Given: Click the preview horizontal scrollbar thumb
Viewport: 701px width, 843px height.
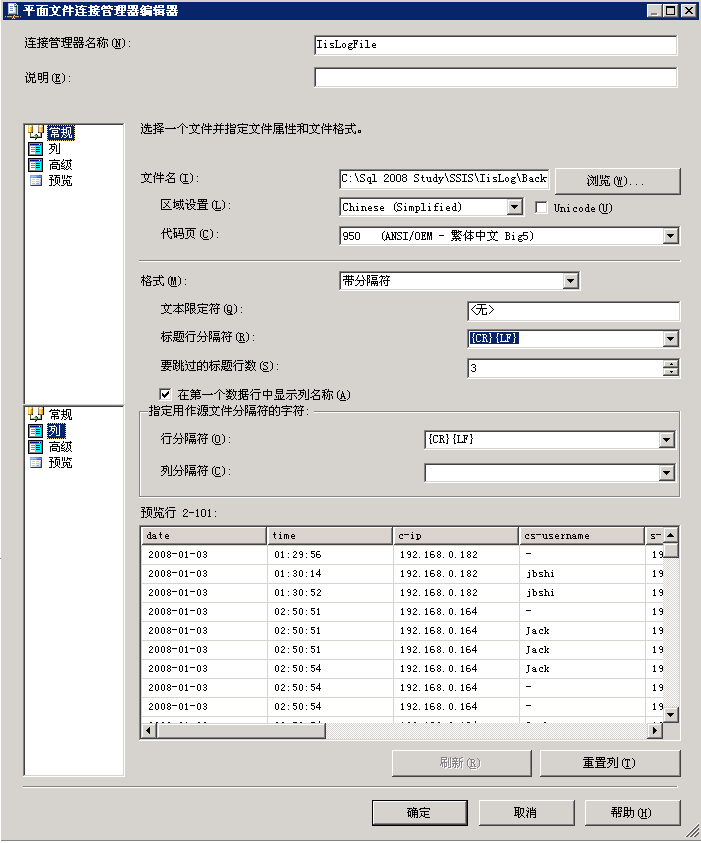Looking at the screenshot, I should tap(241, 730).
